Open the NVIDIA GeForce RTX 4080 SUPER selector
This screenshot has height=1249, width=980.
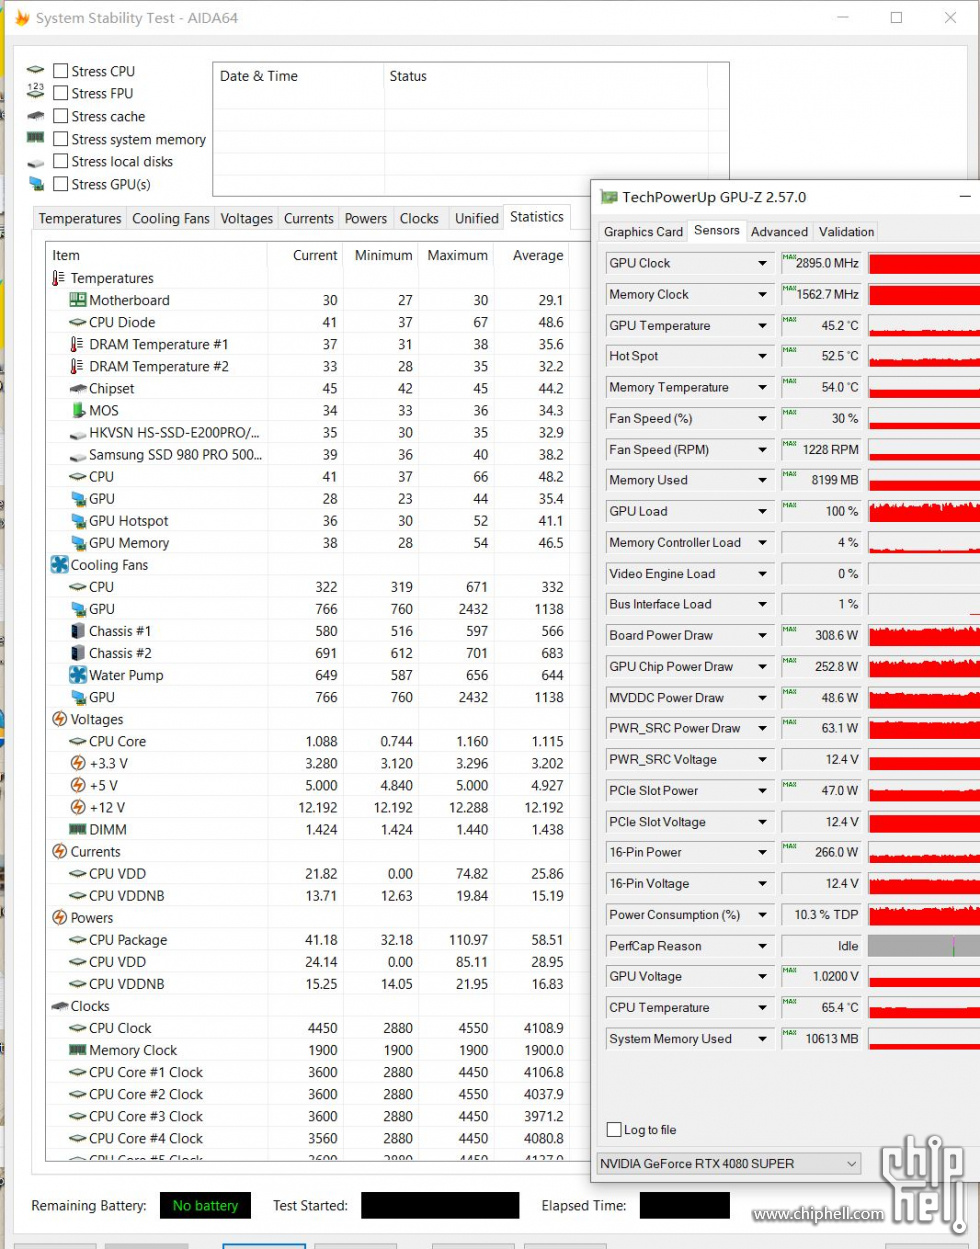coord(728,1164)
